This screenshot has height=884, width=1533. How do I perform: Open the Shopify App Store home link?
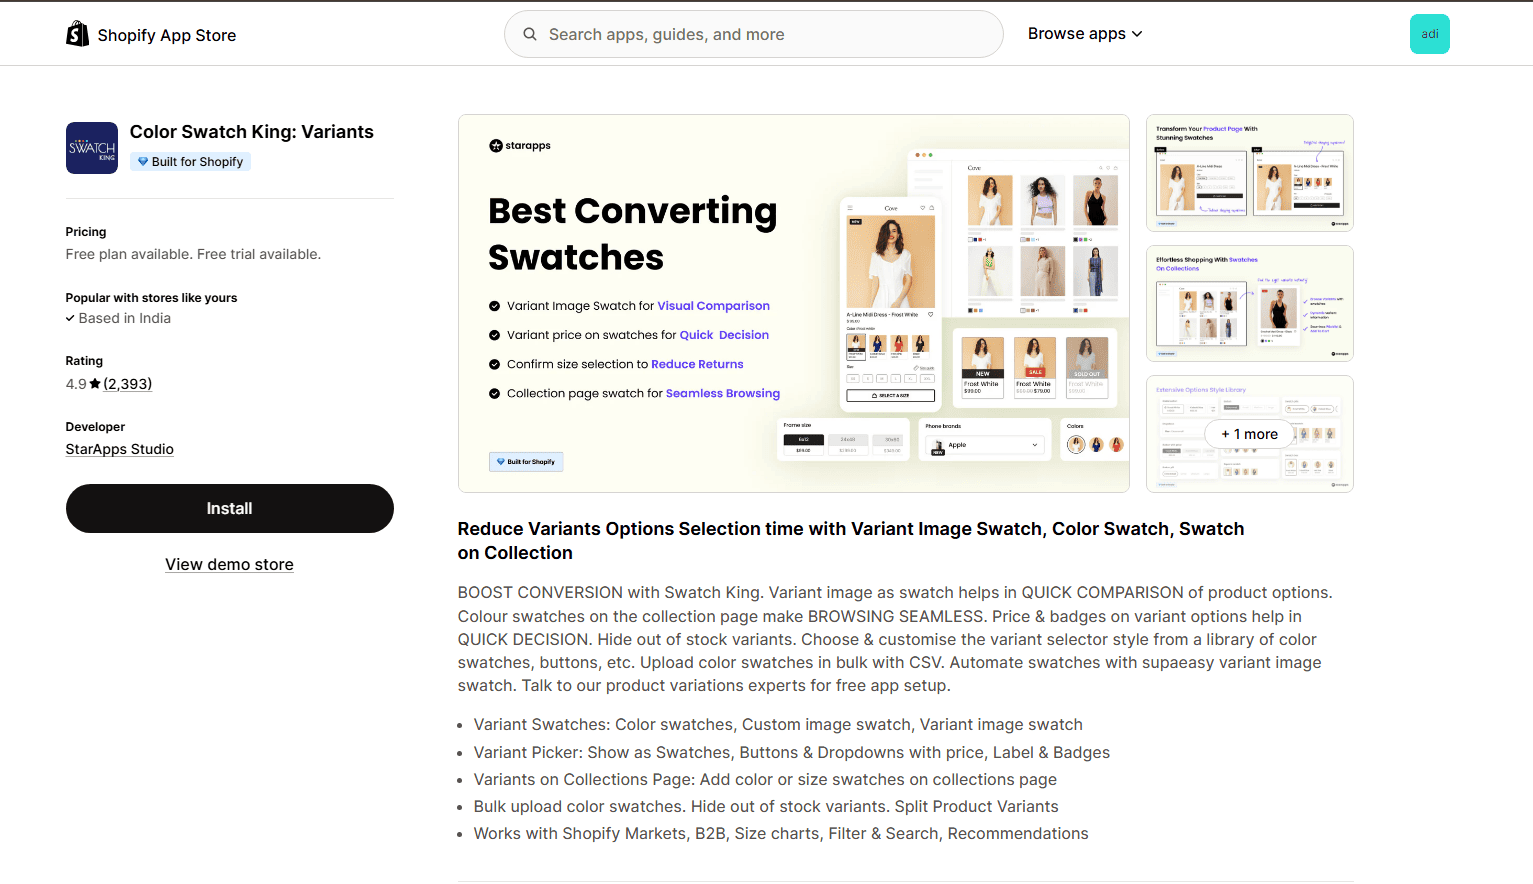pyautogui.click(x=151, y=35)
